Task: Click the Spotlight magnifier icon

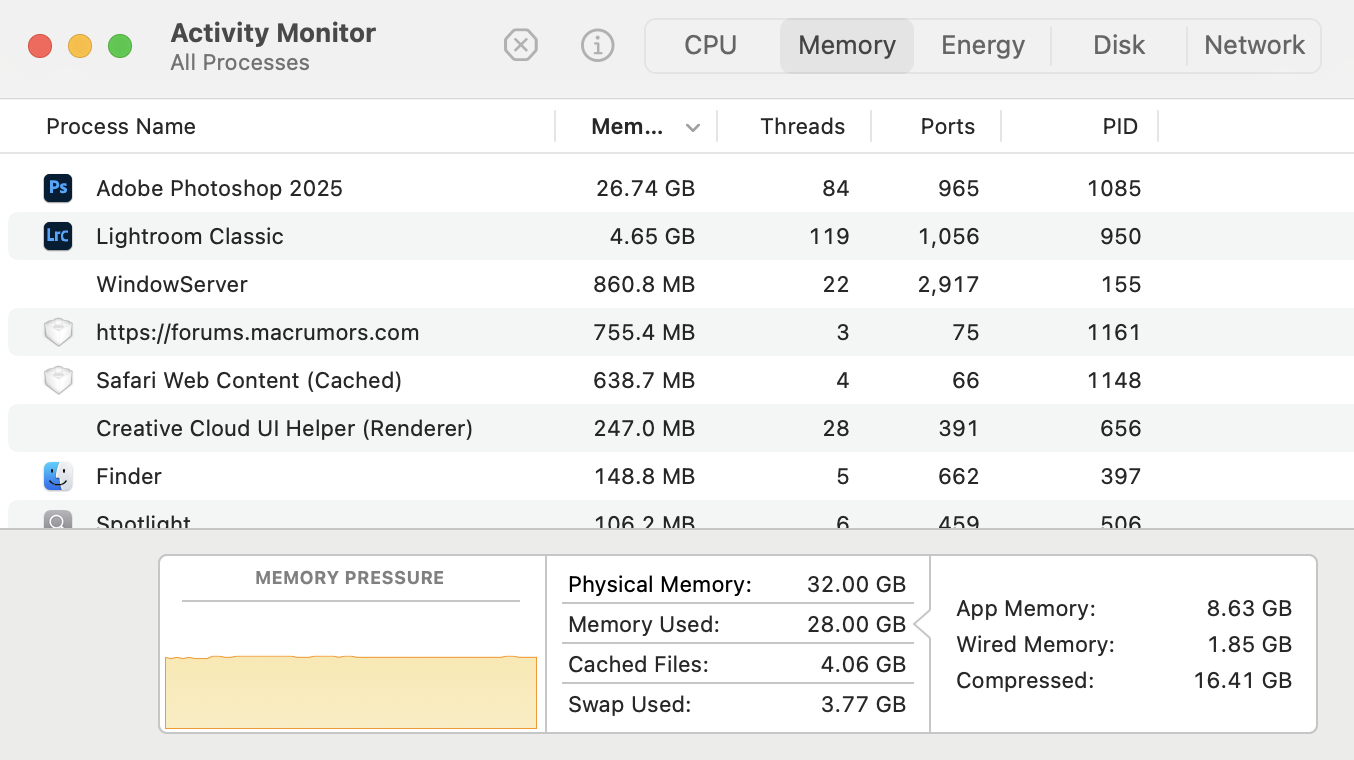Action: click(58, 520)
